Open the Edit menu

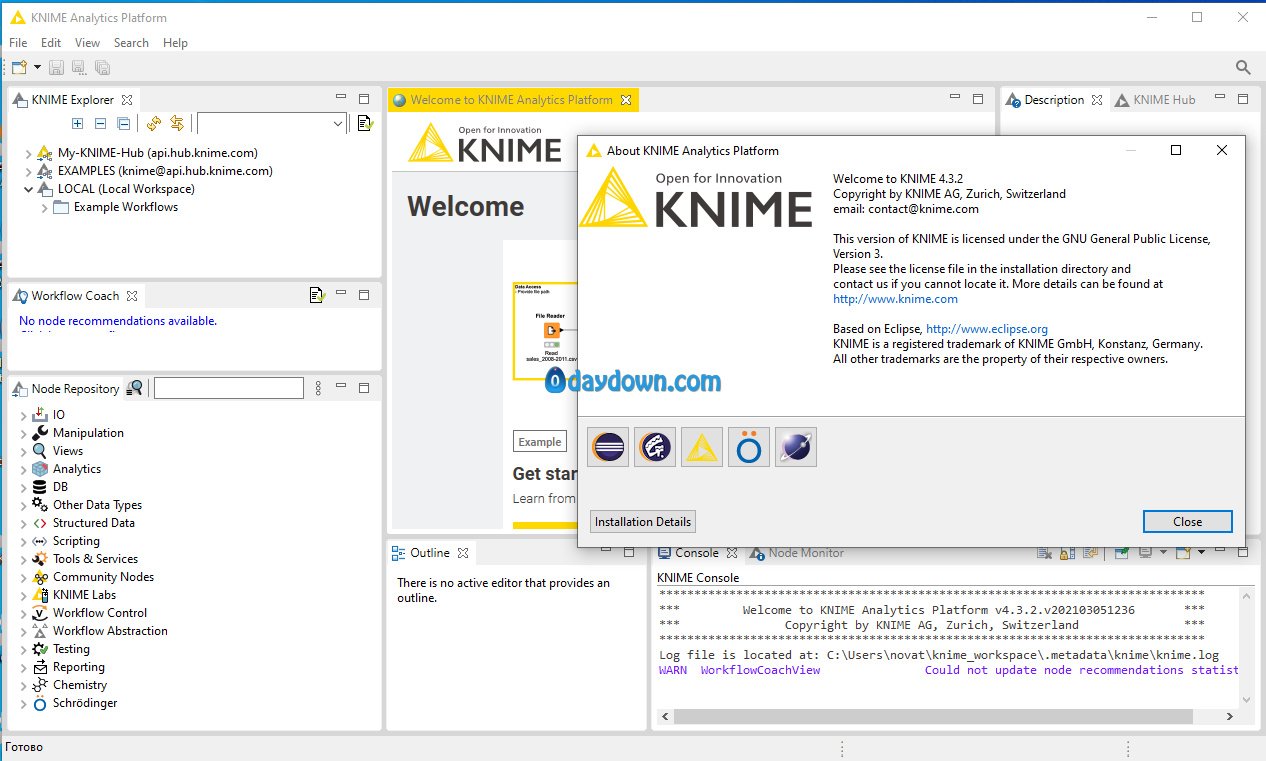point(51,43)
